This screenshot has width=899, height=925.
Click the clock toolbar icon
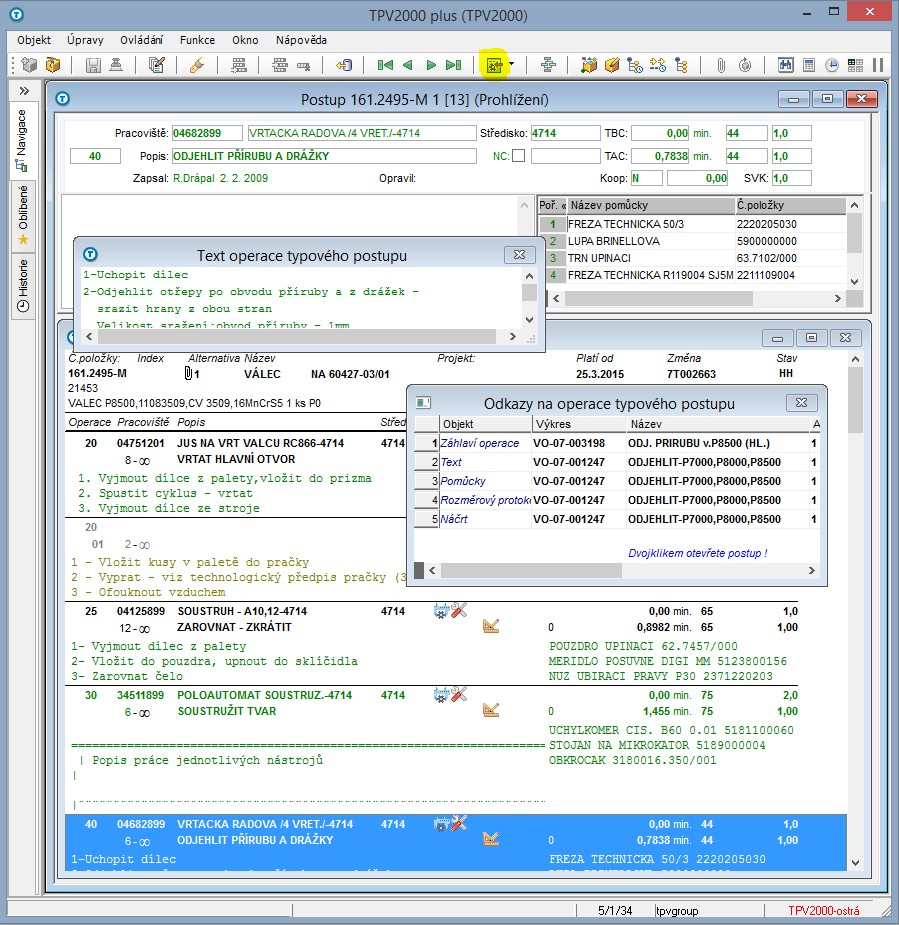(x=832, y=65)
